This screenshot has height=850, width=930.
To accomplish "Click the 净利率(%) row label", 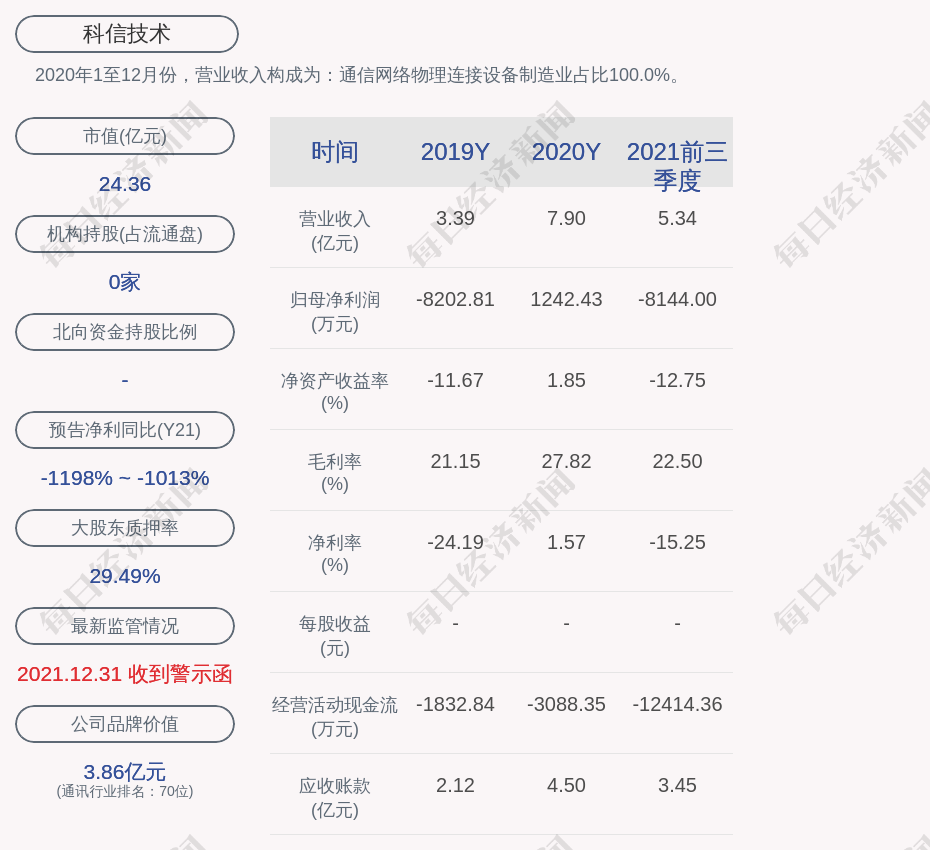I will (x=335, y=554).
